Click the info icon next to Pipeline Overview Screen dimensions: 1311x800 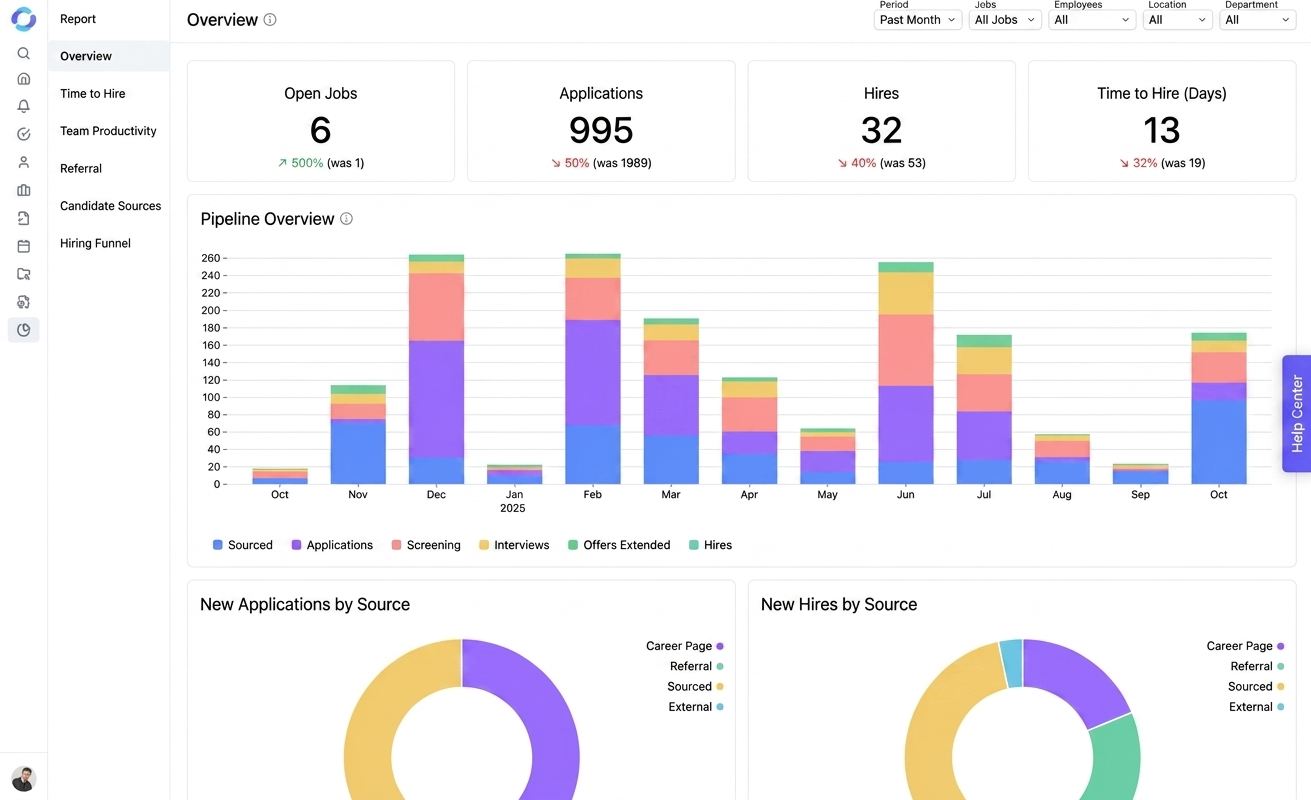coord(346,219)
